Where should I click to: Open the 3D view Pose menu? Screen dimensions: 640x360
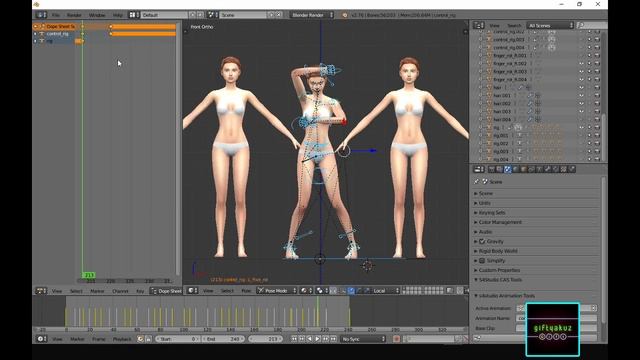[246, 291]
